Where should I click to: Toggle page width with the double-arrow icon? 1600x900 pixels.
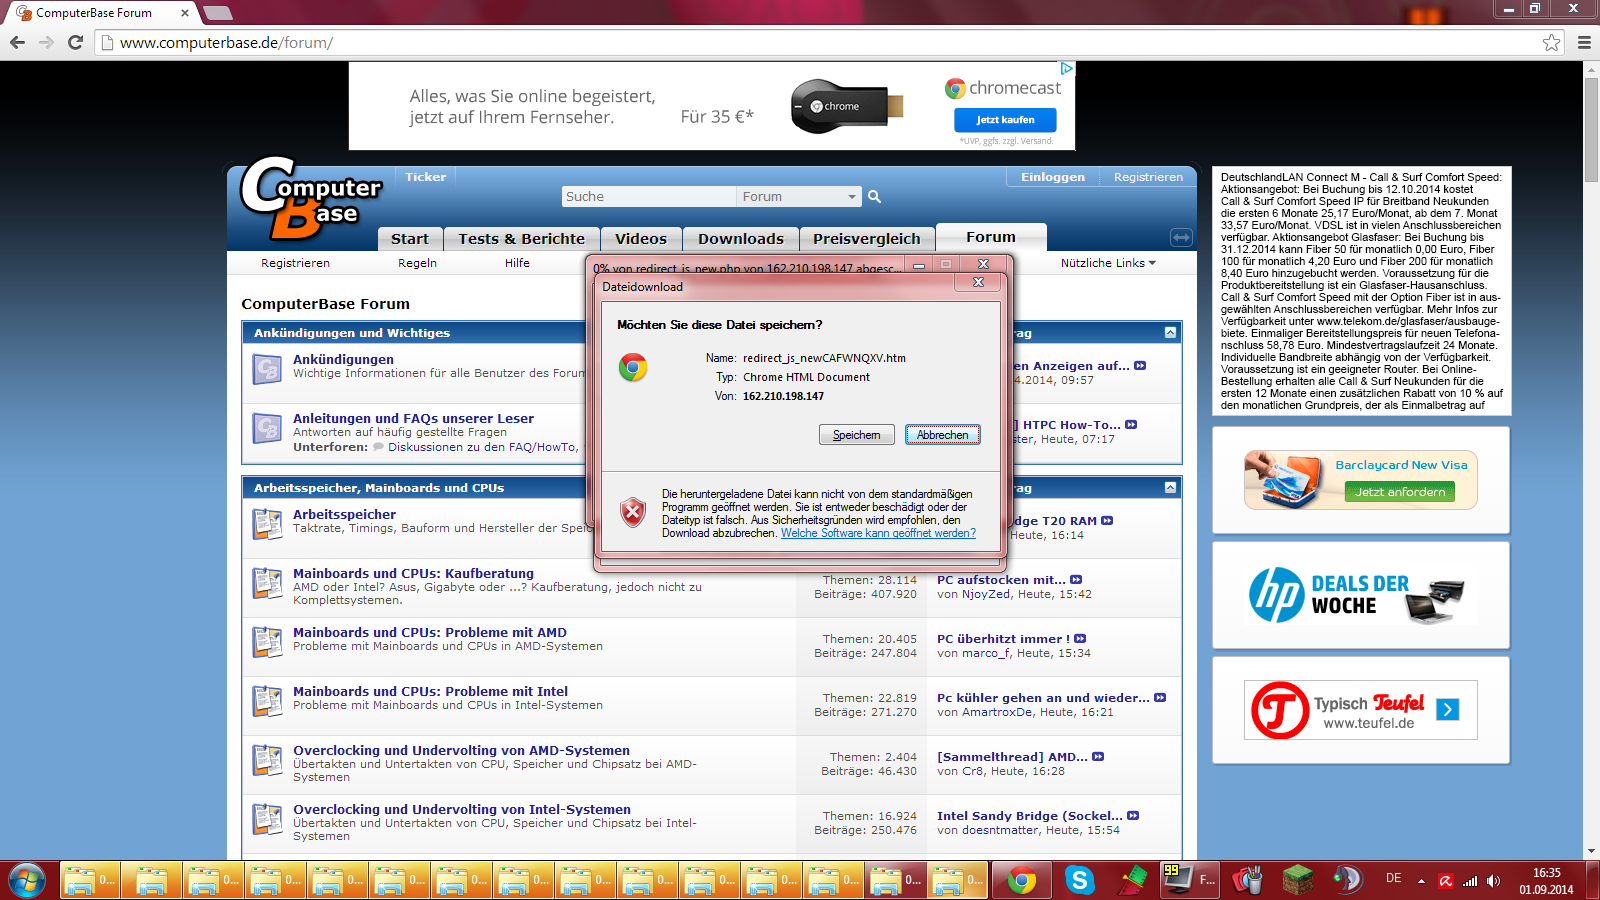tap(1181, 237)
